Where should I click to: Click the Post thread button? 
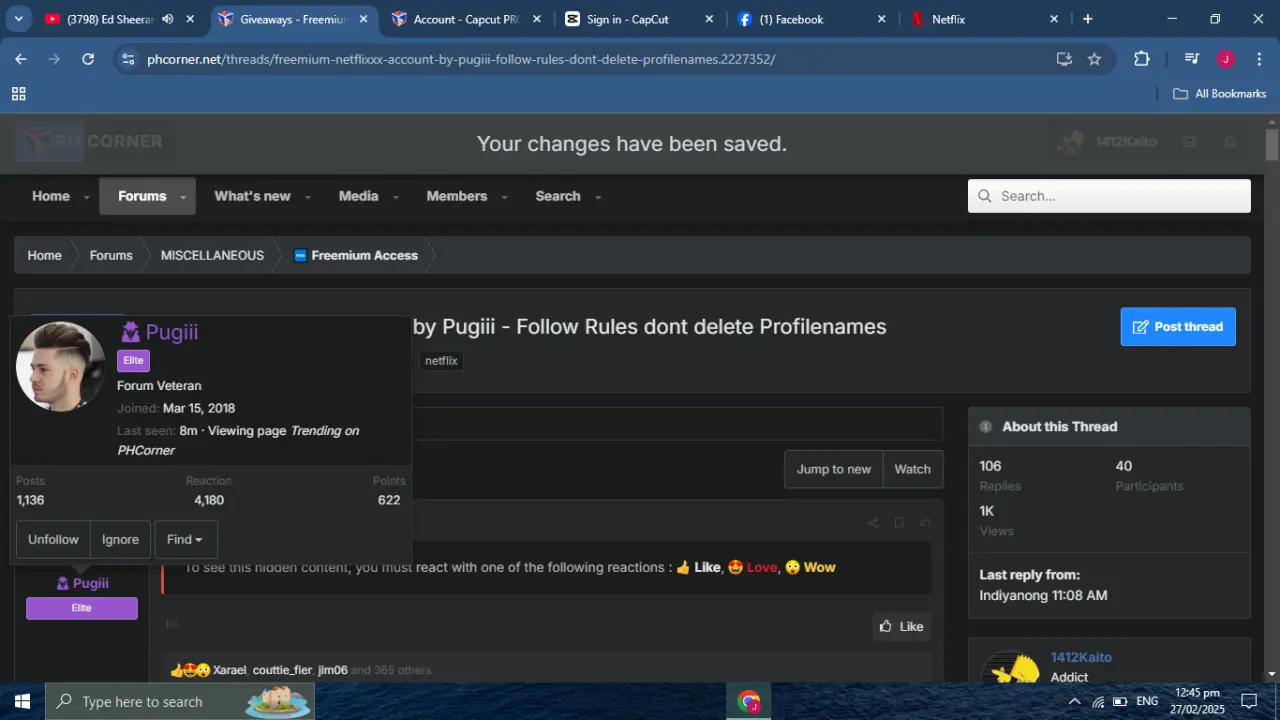1178,327
